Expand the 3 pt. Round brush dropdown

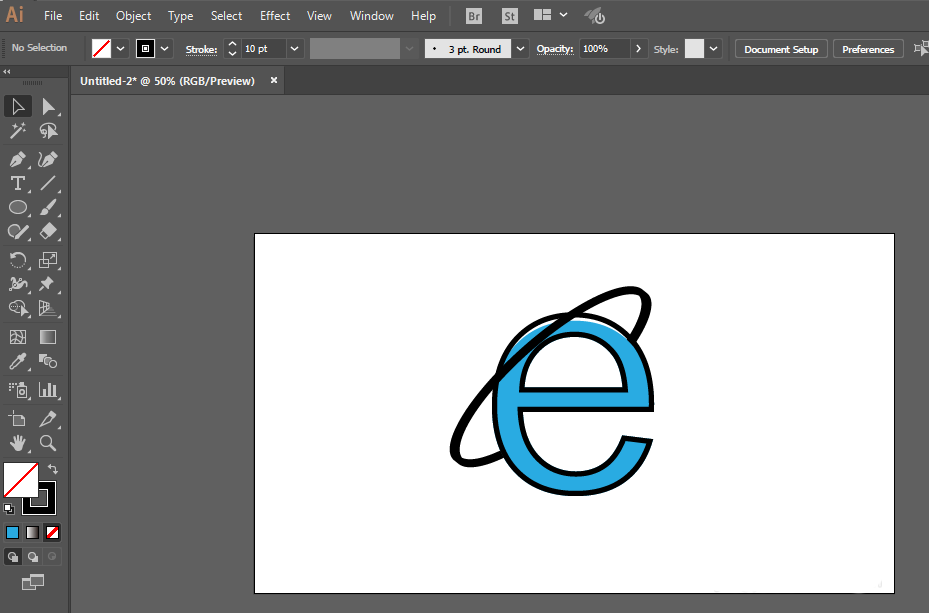(520, 49)
